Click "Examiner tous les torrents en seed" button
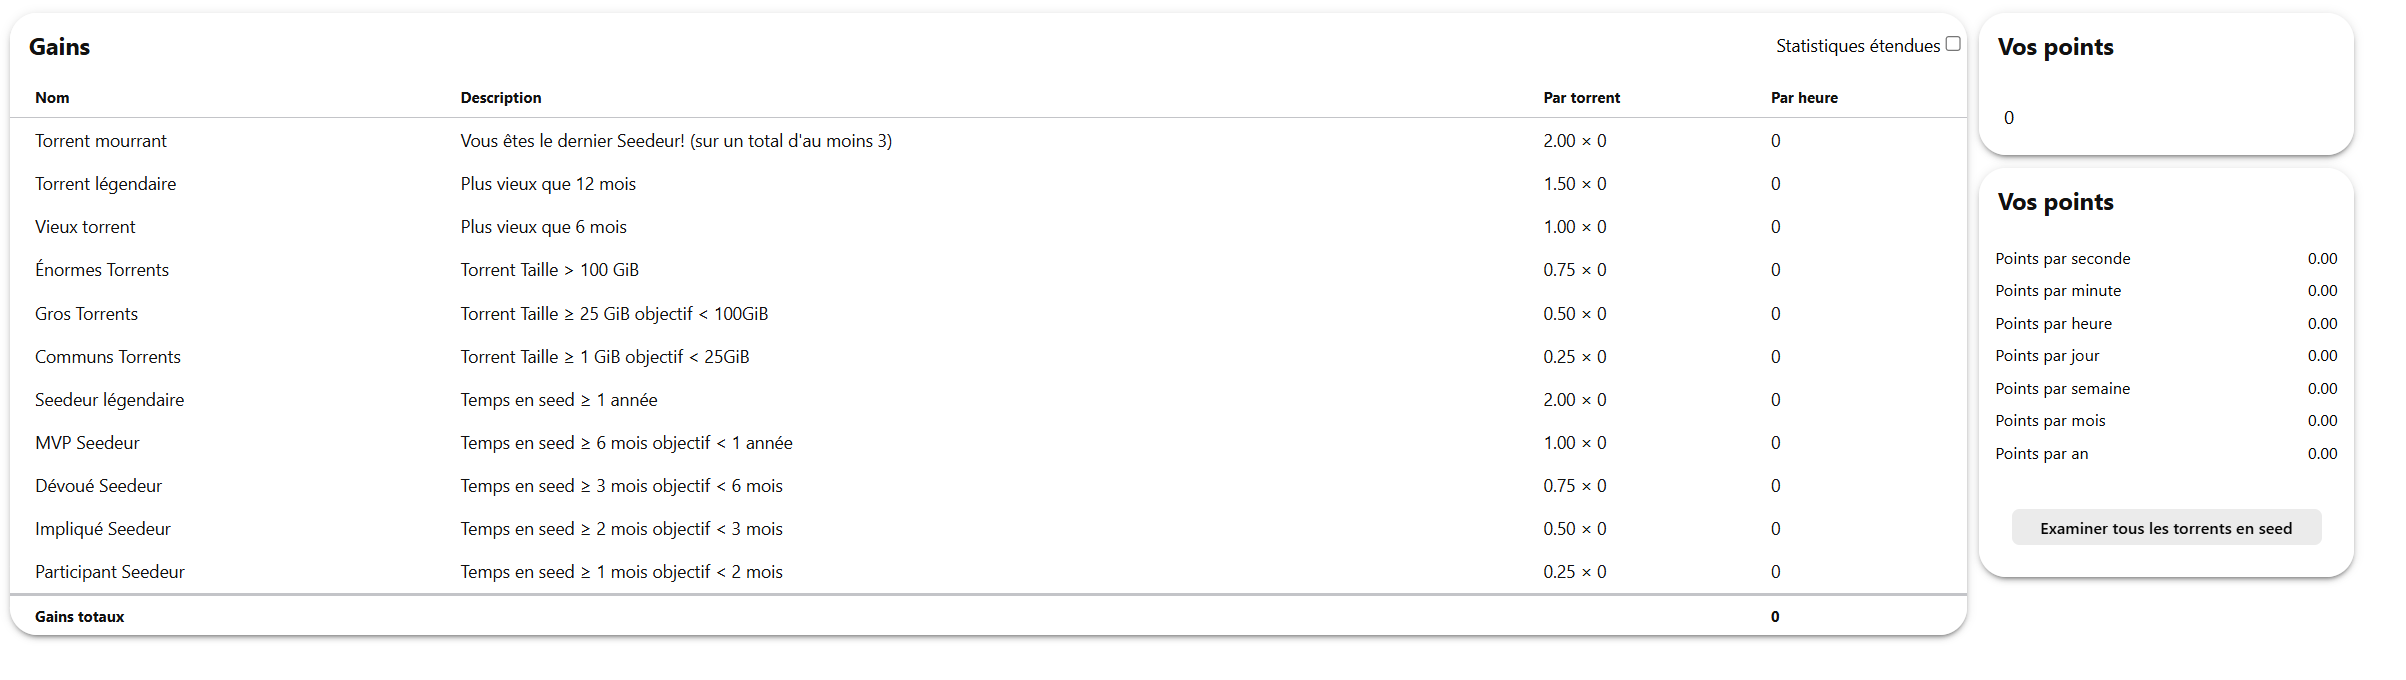Viewport: 2406px width, 680px height. tap(2165, 528)
